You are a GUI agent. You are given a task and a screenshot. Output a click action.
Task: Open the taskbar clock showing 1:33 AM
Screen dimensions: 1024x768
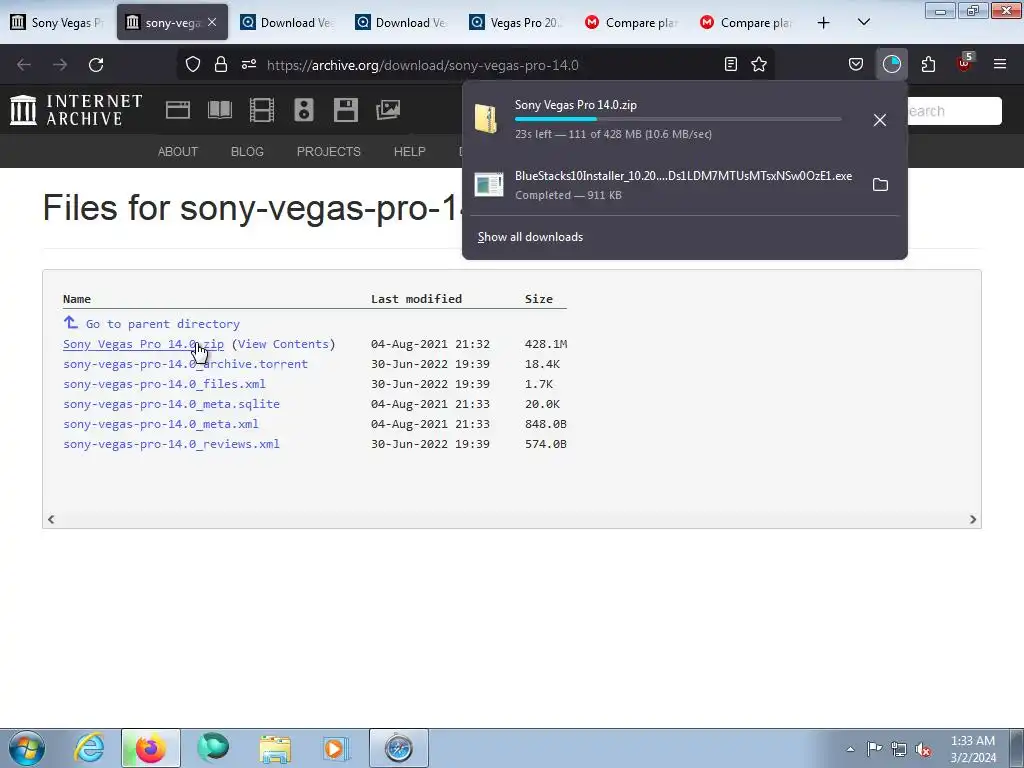click(x=973, y=749)
